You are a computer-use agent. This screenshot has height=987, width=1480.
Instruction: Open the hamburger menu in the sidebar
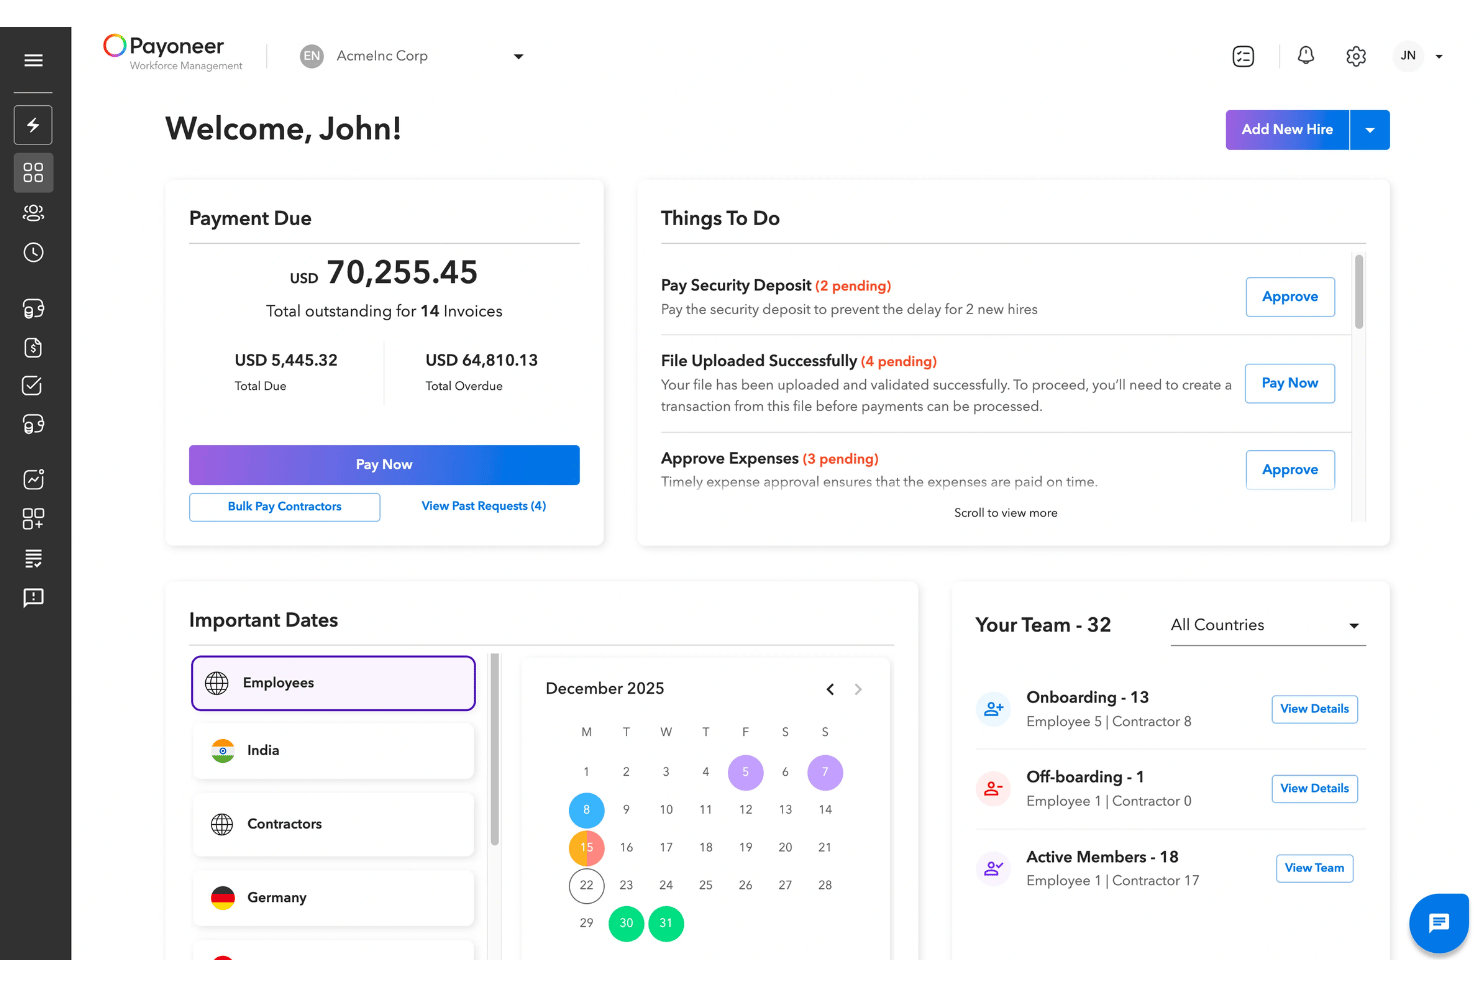(33, 60)
